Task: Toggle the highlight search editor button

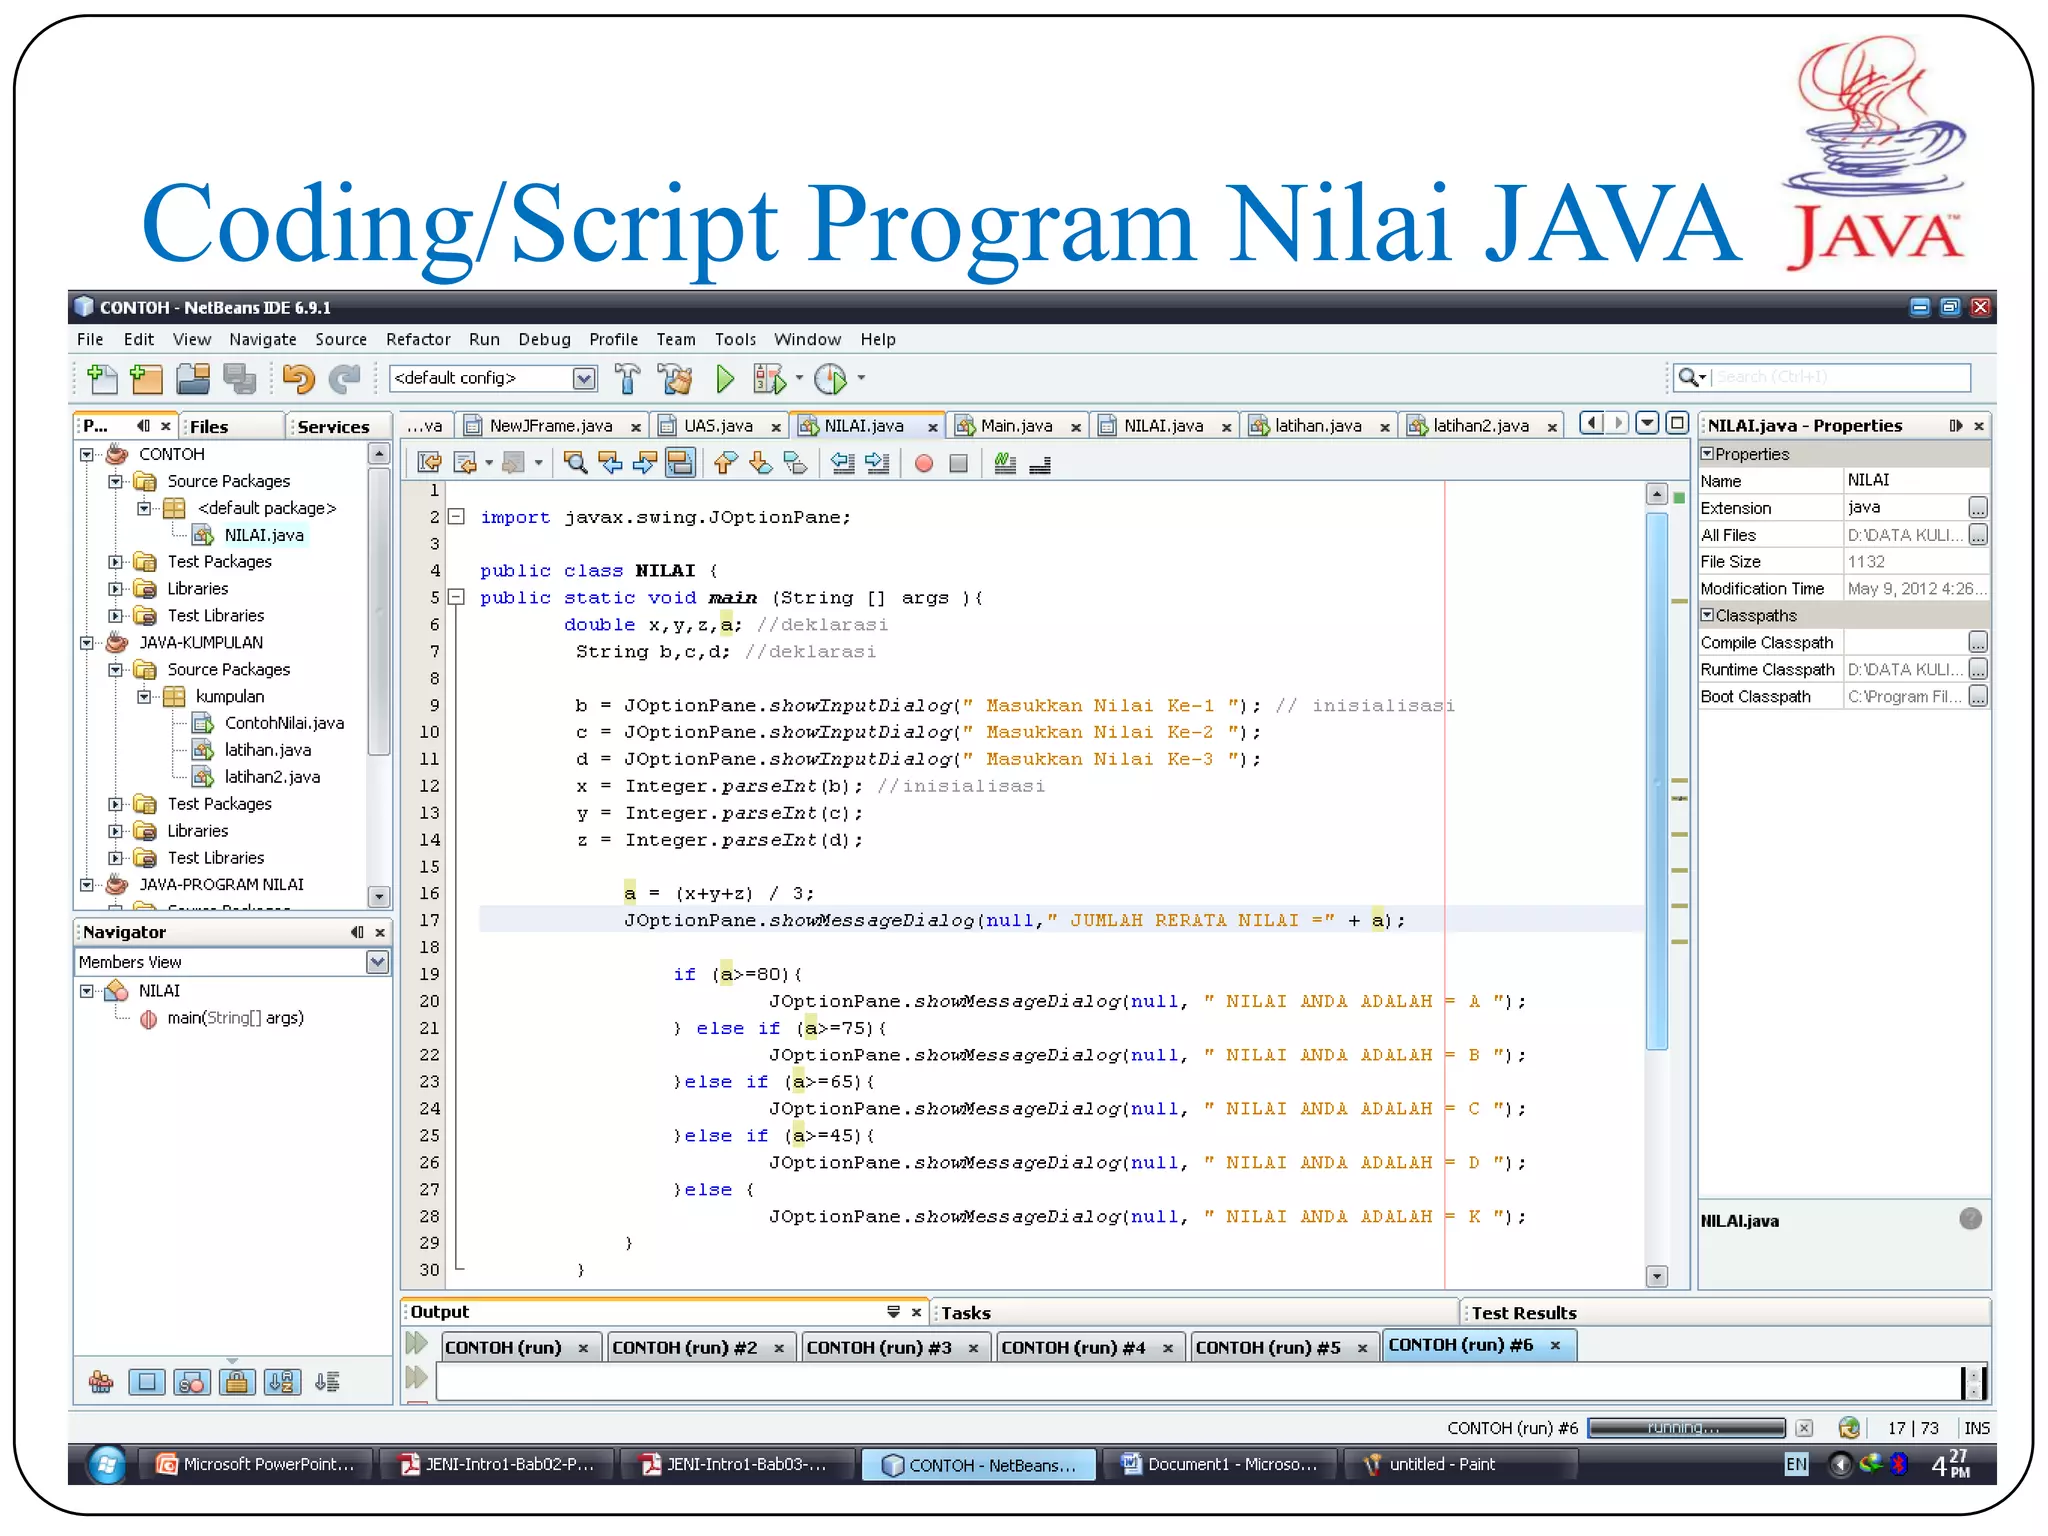Action: (x=680, y=463)
